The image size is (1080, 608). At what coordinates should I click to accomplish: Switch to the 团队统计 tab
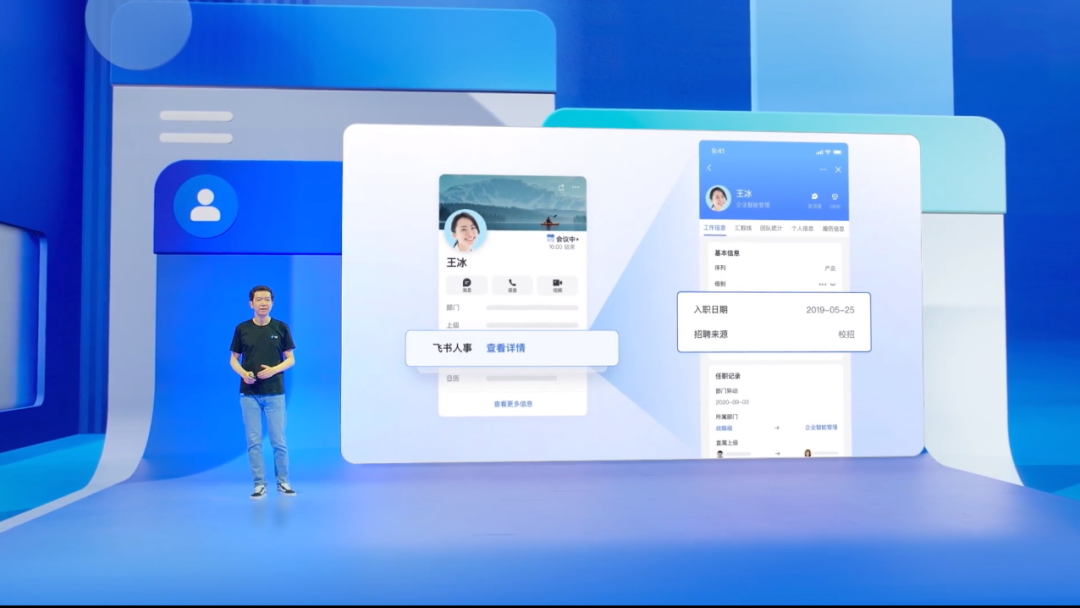click(x=771, y=228)
